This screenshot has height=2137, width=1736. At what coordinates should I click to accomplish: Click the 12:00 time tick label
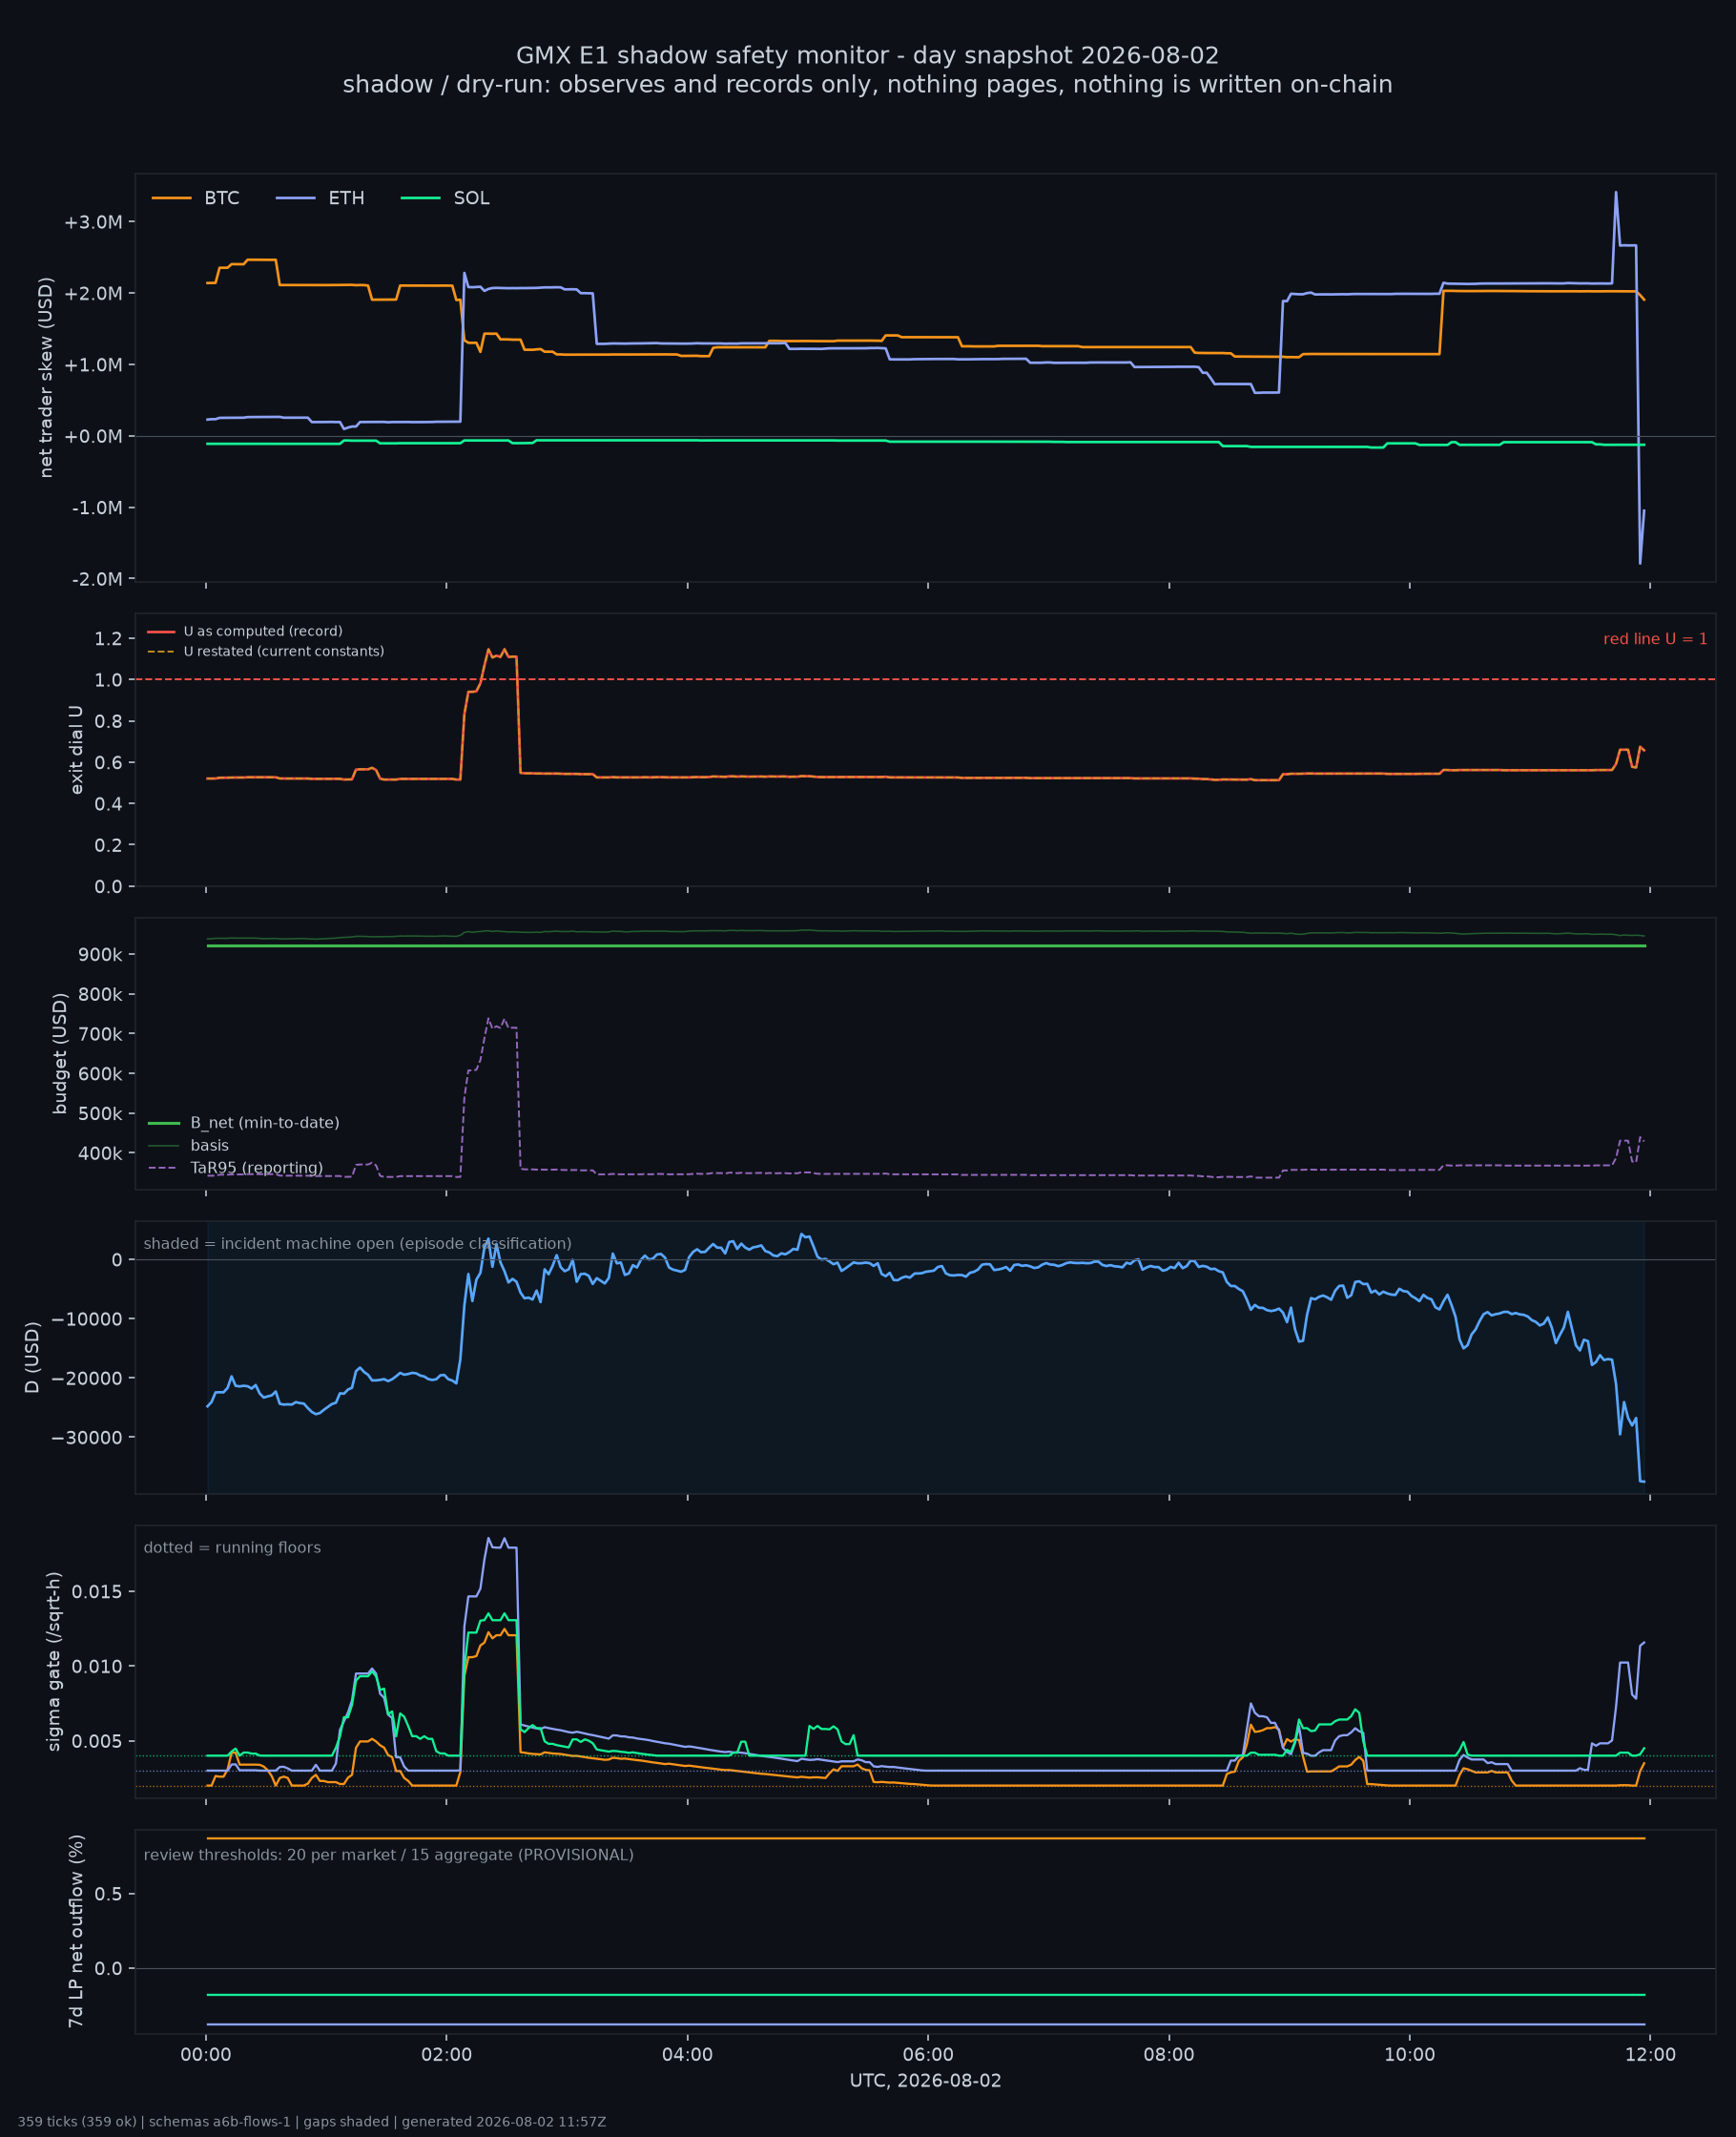pos(1650,2055)
